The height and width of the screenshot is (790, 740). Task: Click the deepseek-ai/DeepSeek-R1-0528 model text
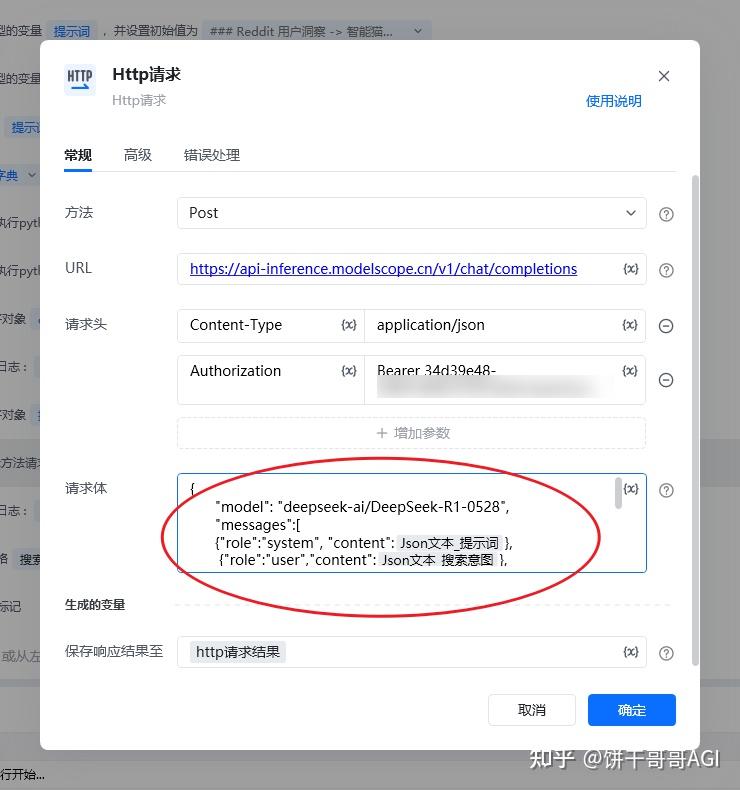(392, 507)
